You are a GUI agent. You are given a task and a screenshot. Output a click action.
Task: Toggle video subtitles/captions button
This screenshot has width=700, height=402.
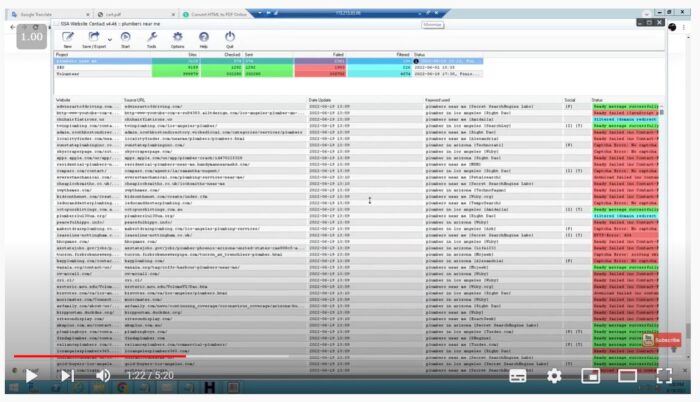[518, 376]
